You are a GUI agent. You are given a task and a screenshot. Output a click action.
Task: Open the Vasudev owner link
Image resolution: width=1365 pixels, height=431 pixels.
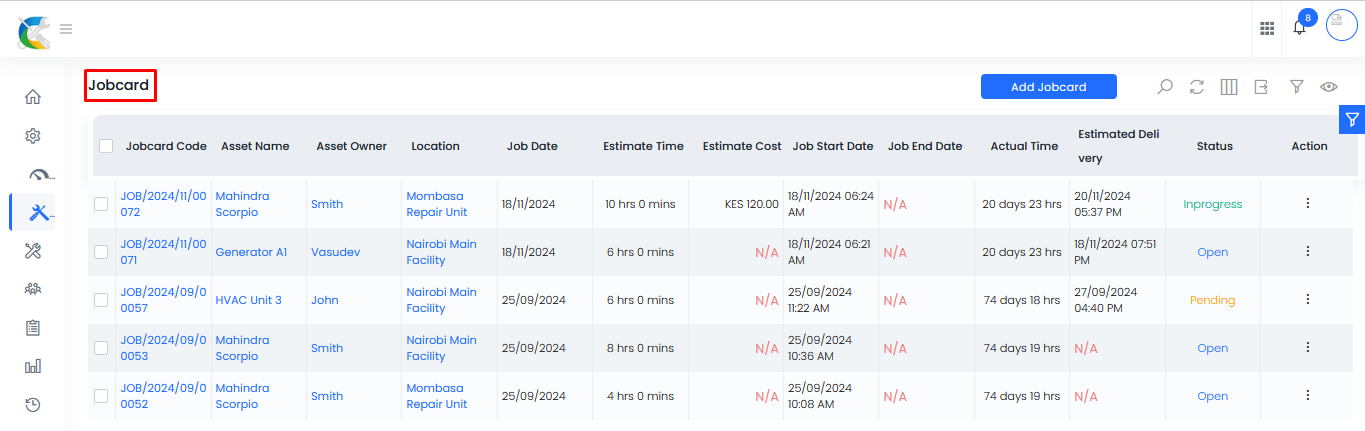[x=334, y=252]
